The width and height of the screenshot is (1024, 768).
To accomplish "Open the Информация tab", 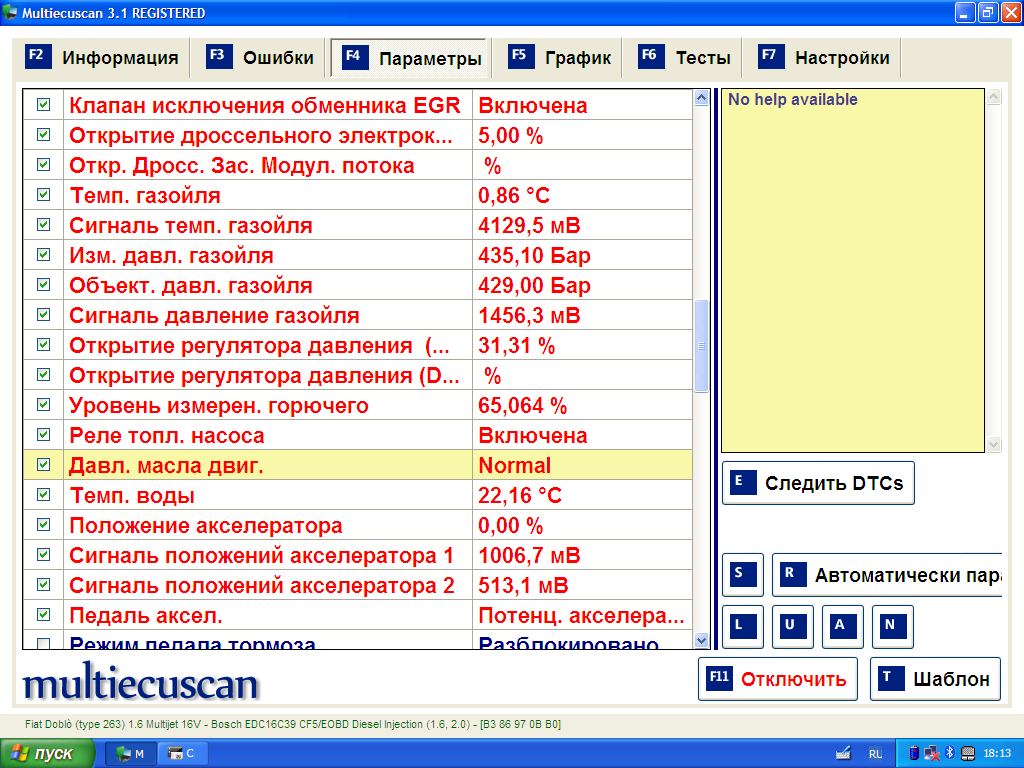I will pos(102,57).
